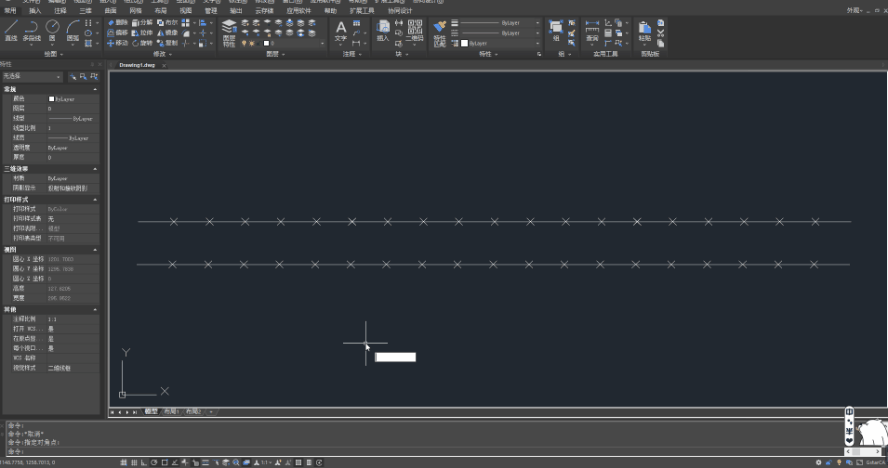Toggle layer on/off lightbulb icon
This screenshot has height=468, width=888.
(x=245, y=44)
